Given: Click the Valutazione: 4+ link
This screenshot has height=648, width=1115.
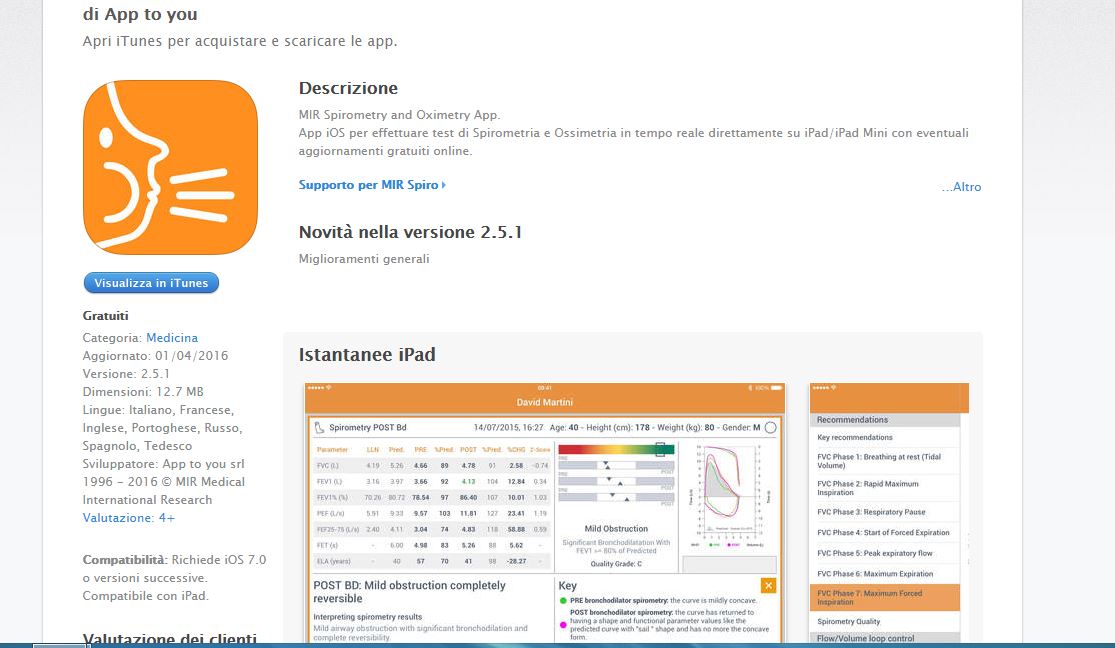Looking at the screenshot, I should (x=129, y=518).
